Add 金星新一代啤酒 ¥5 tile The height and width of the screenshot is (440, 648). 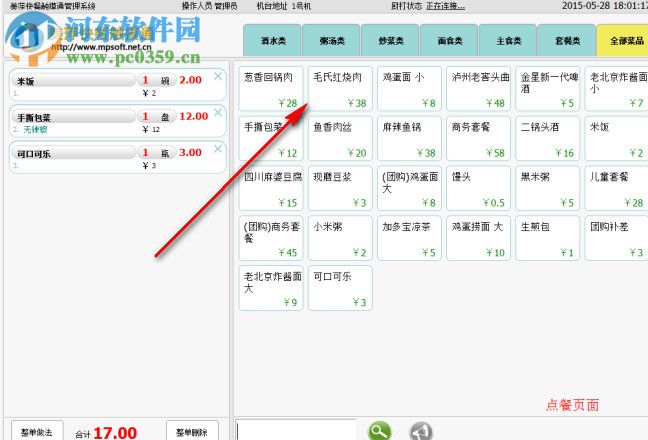[x=548, y=89]
